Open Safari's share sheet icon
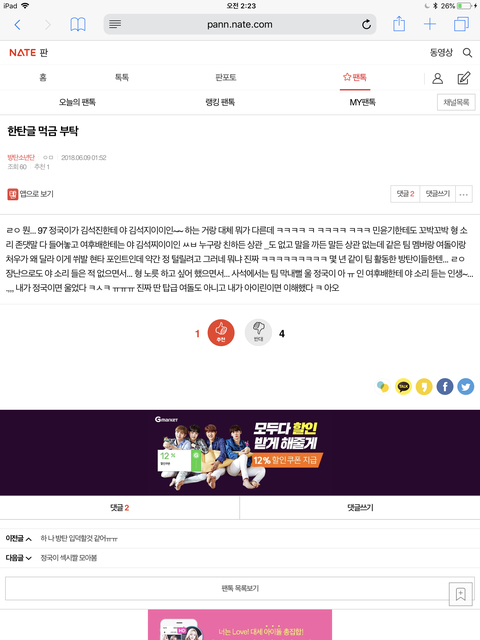Screen dimensions: 480x640 [399, 24]
